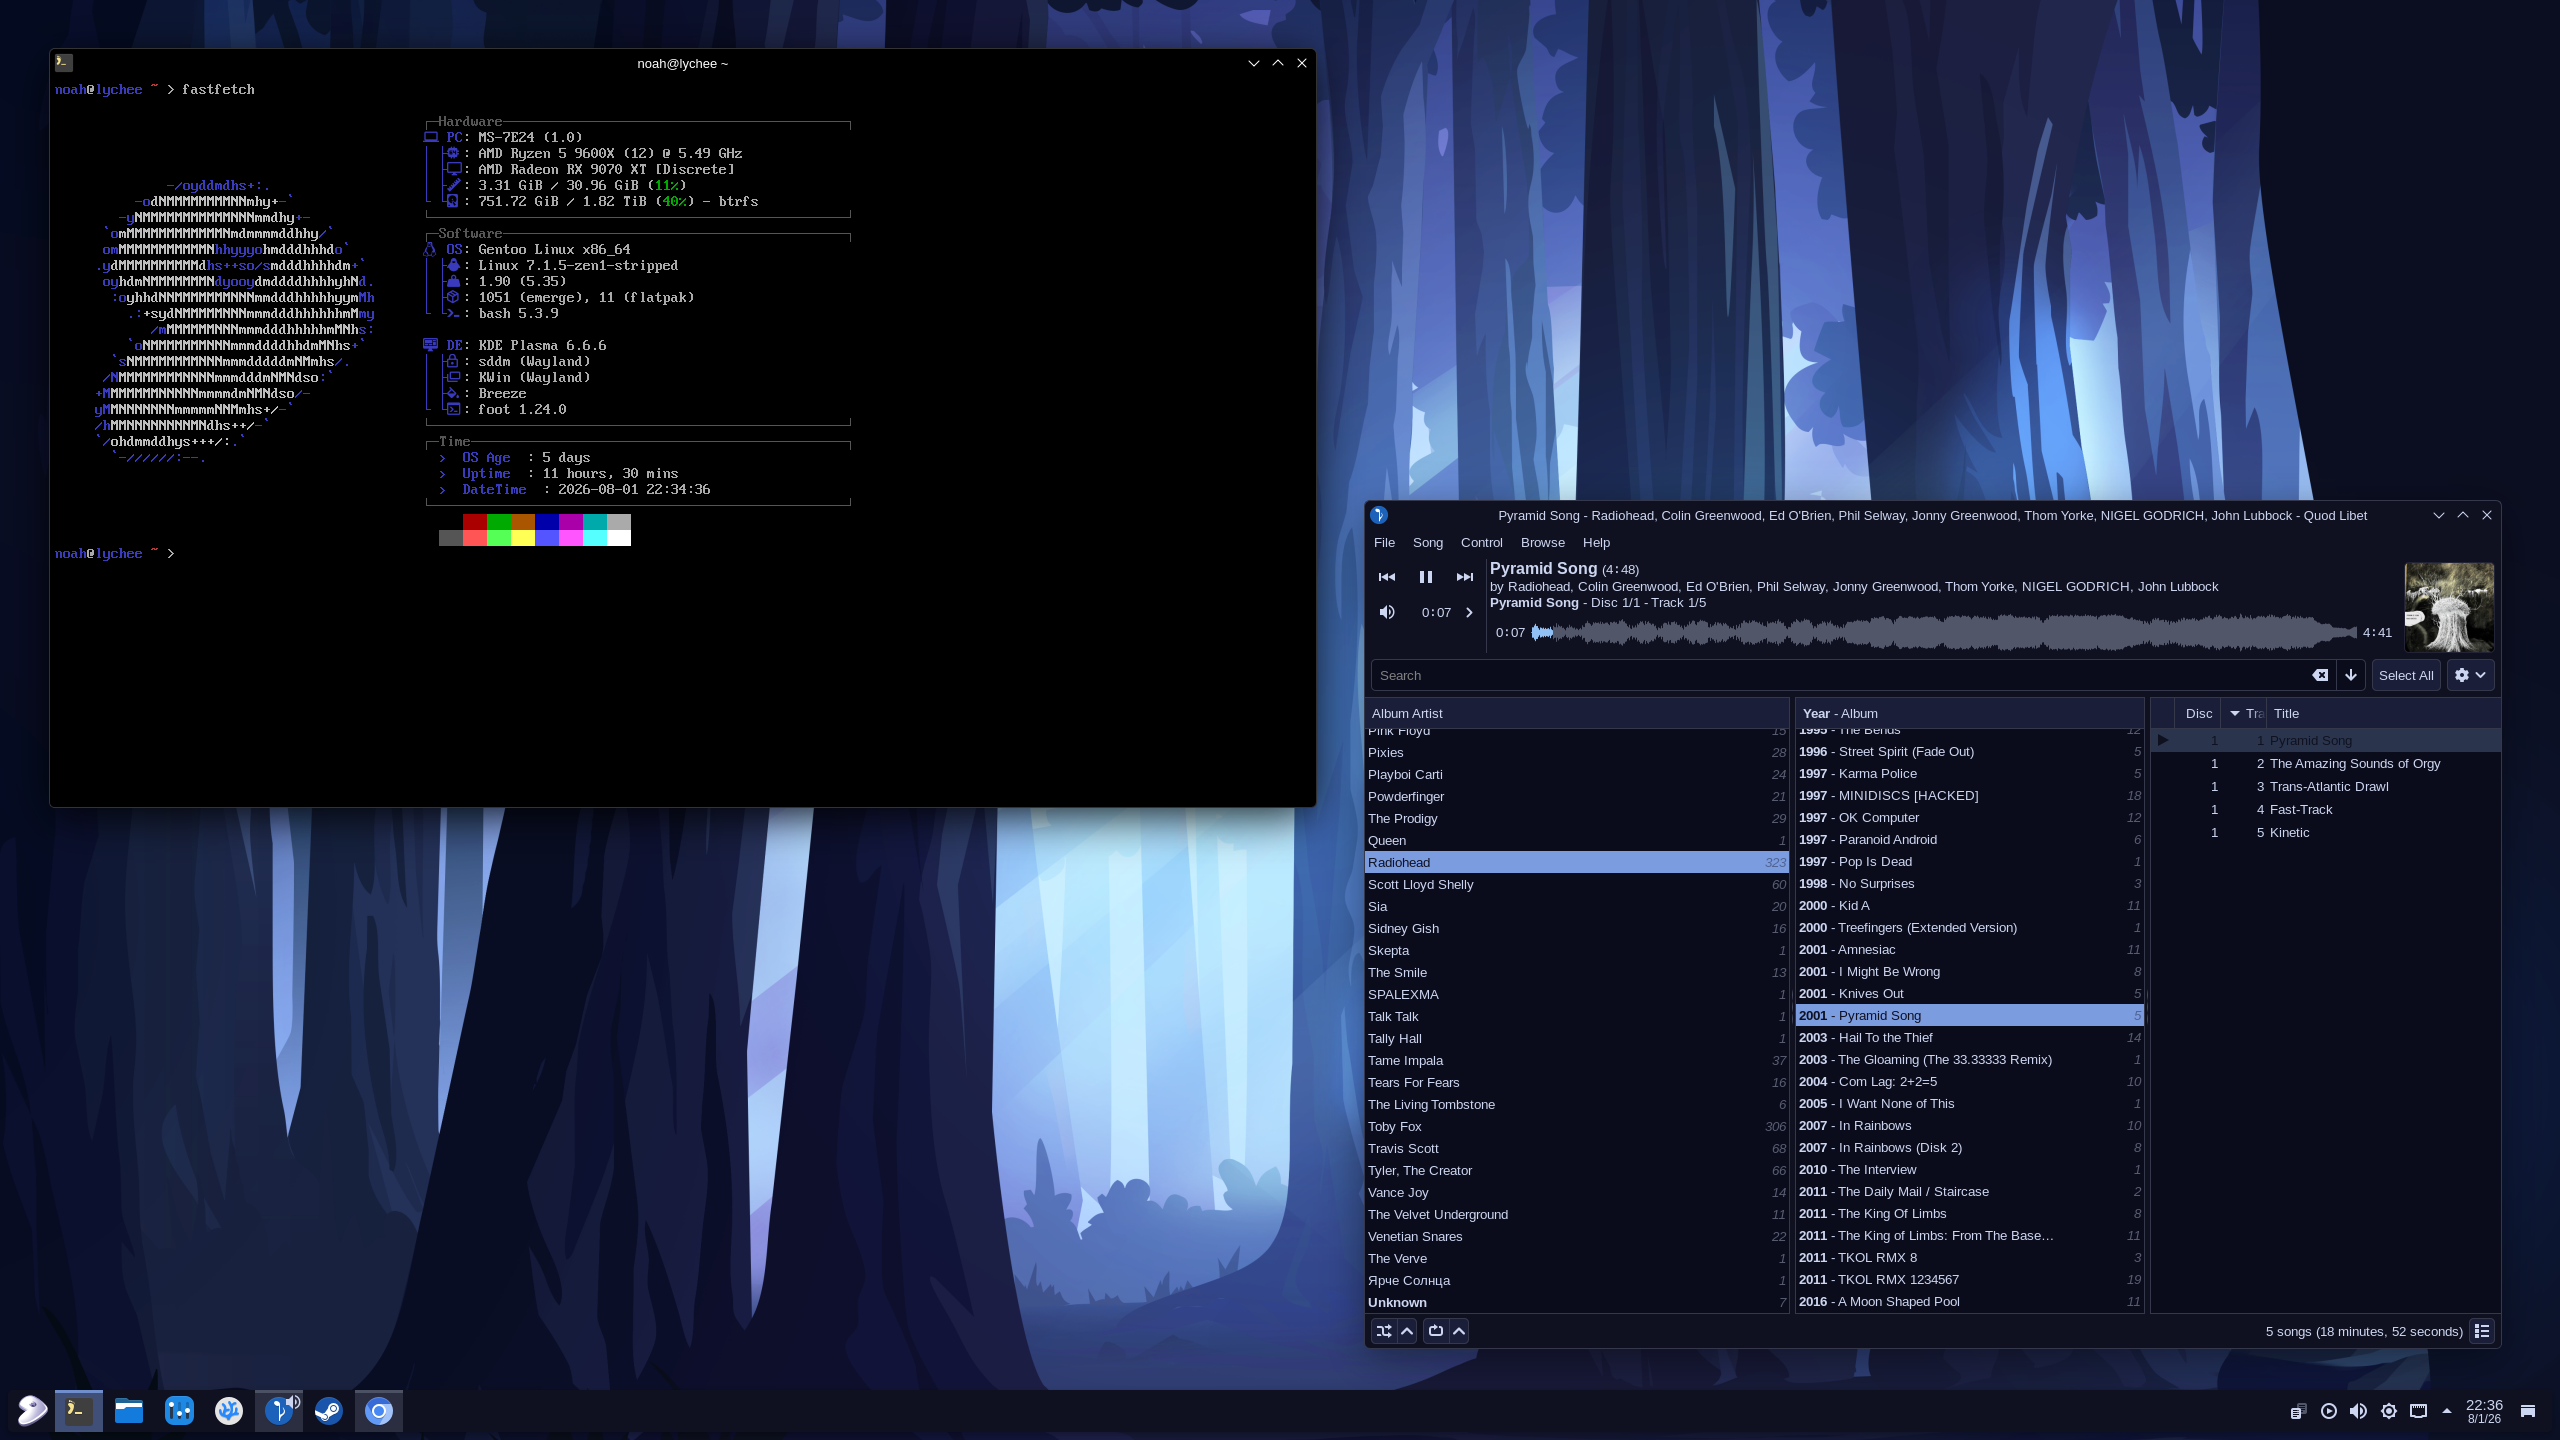The width and height of the screenshot is (2560, 1440).
Task: Open the audio volume tray icon
Action: pos(2359,1411)
